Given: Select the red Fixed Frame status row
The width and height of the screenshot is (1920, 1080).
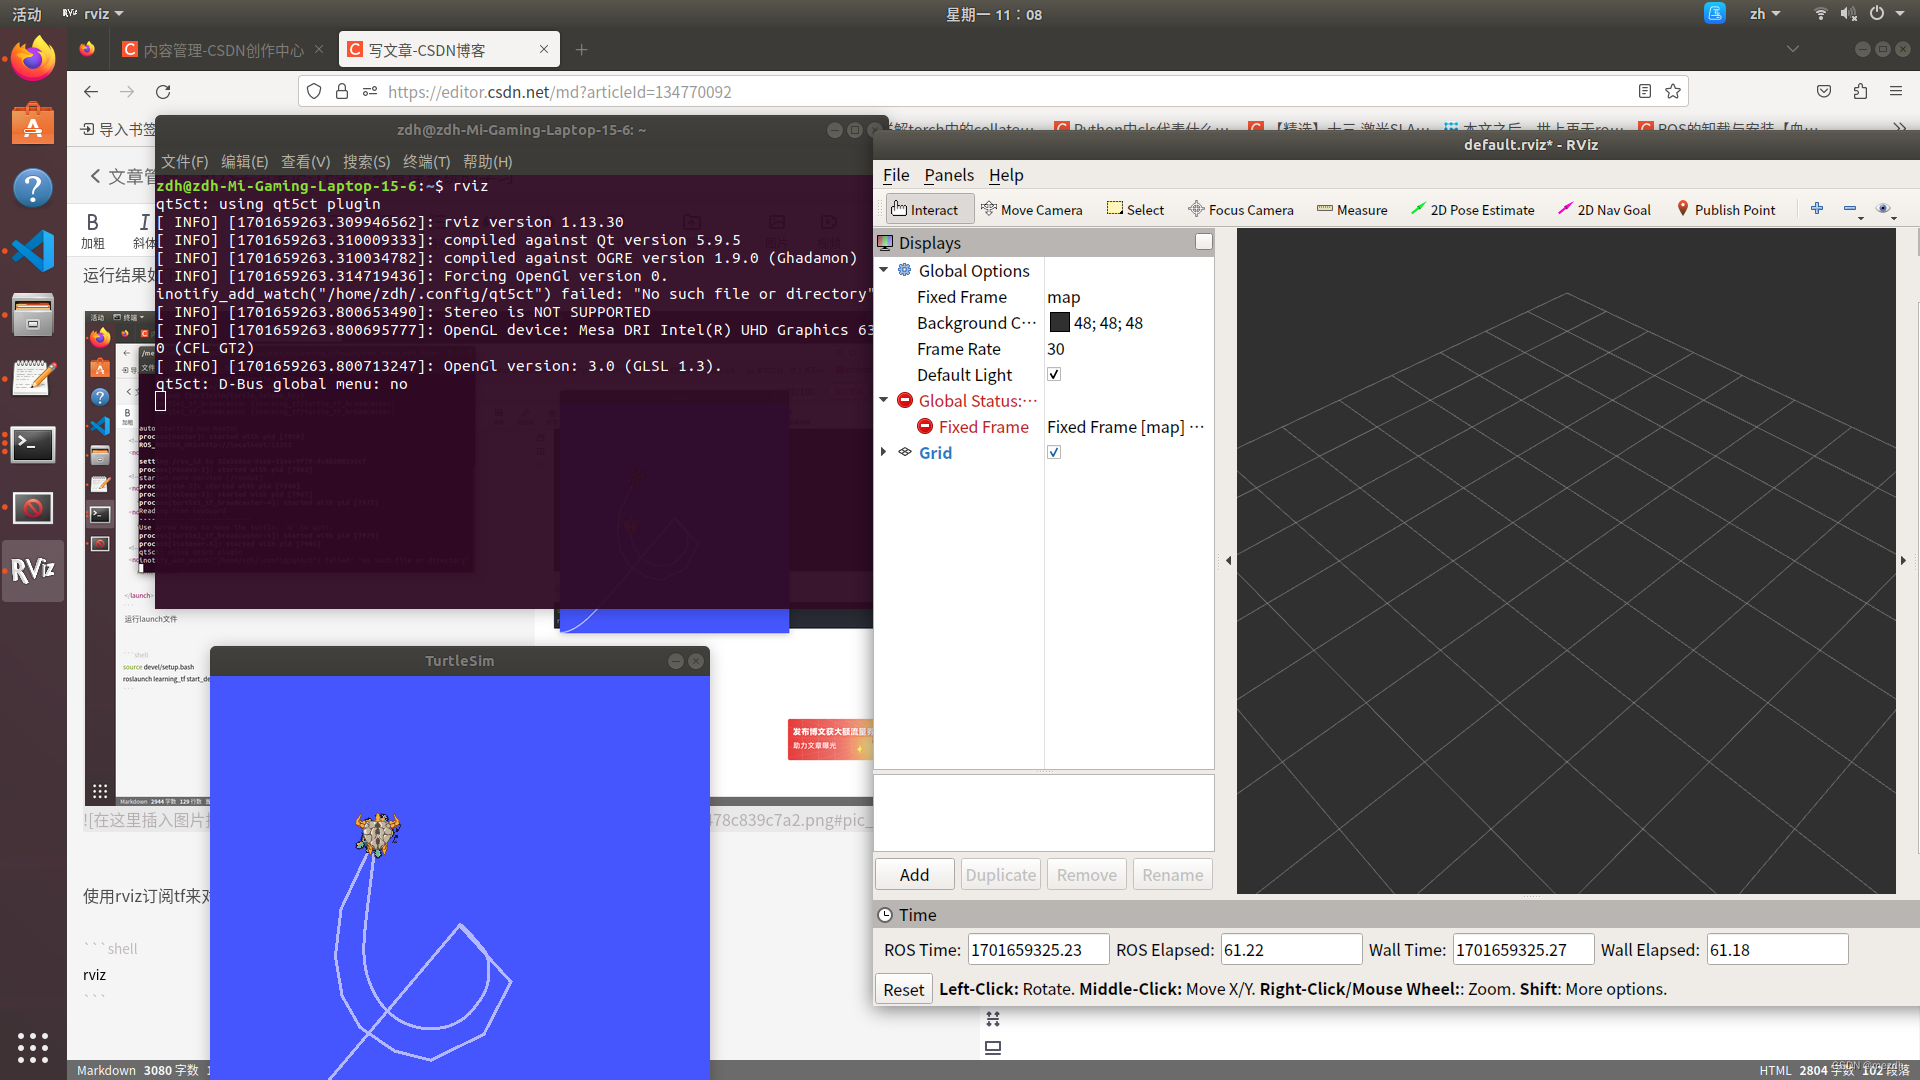Looking at the screenshot, I should 1044,426.
